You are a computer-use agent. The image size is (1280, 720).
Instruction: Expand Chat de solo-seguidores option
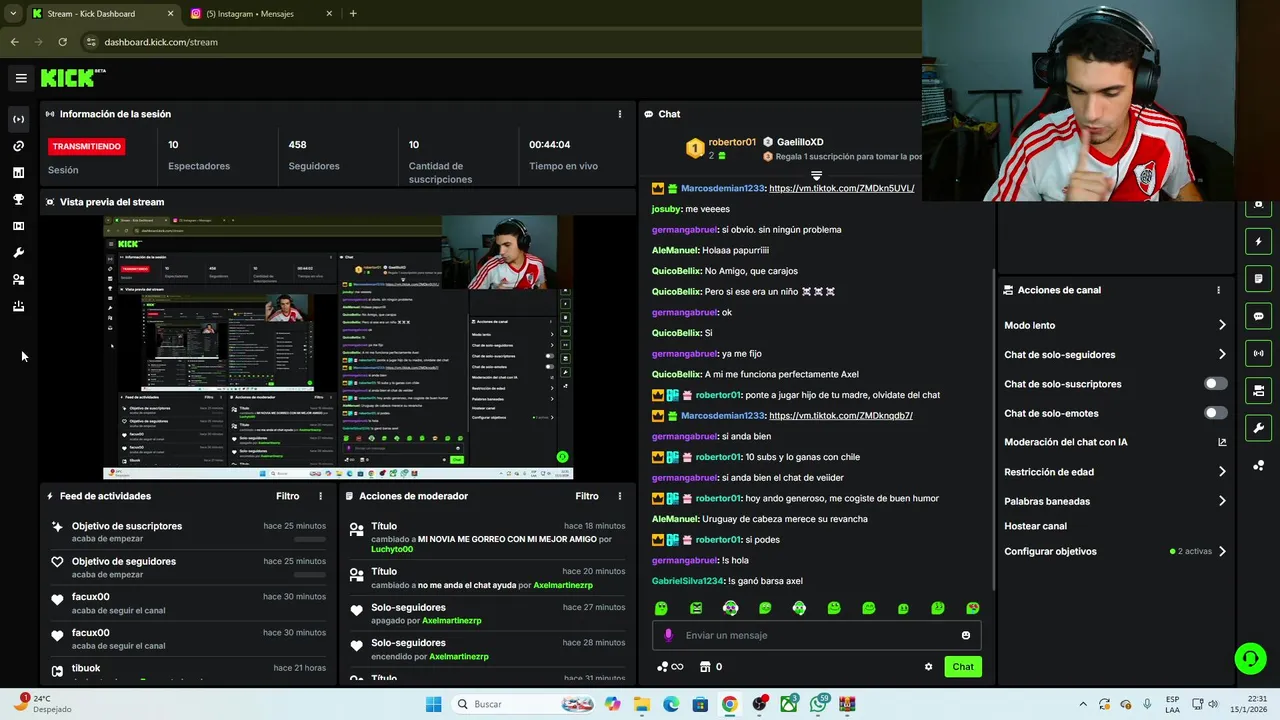click(1222, 354)
